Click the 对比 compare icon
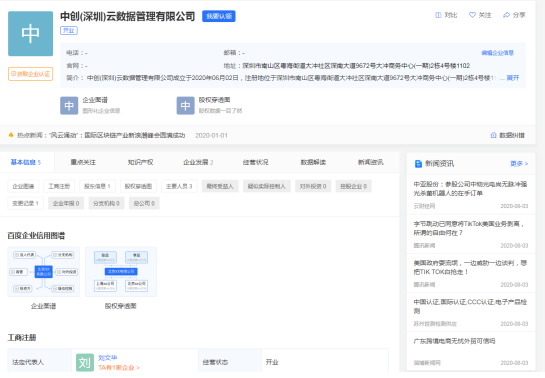Image resolution: width=545 pixels, height=378 pixels. click(x=438, y=15)
